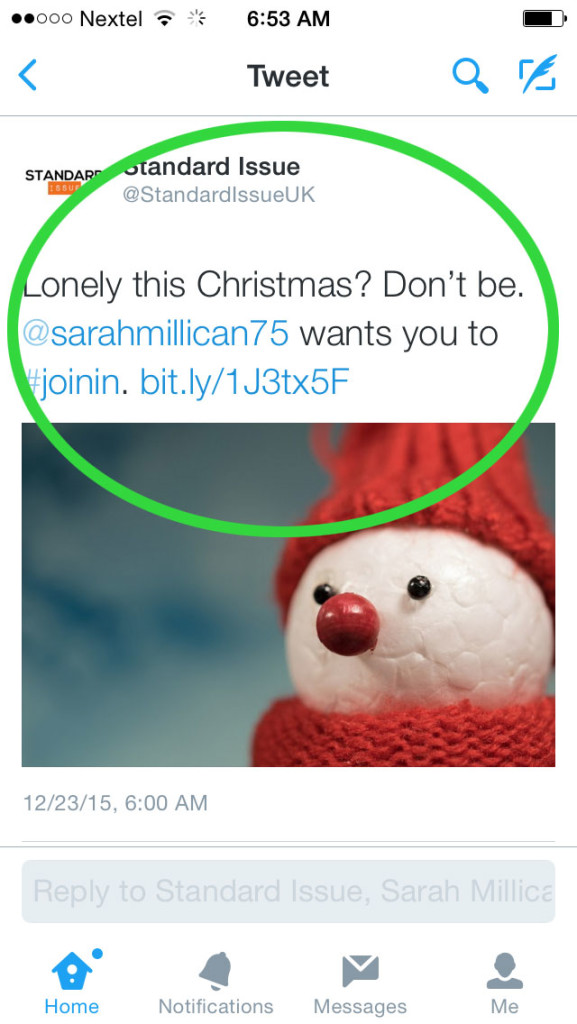Tap the Tweet title in header
This screenshot has height=1024, width=577.
click(x=288, y=76)
